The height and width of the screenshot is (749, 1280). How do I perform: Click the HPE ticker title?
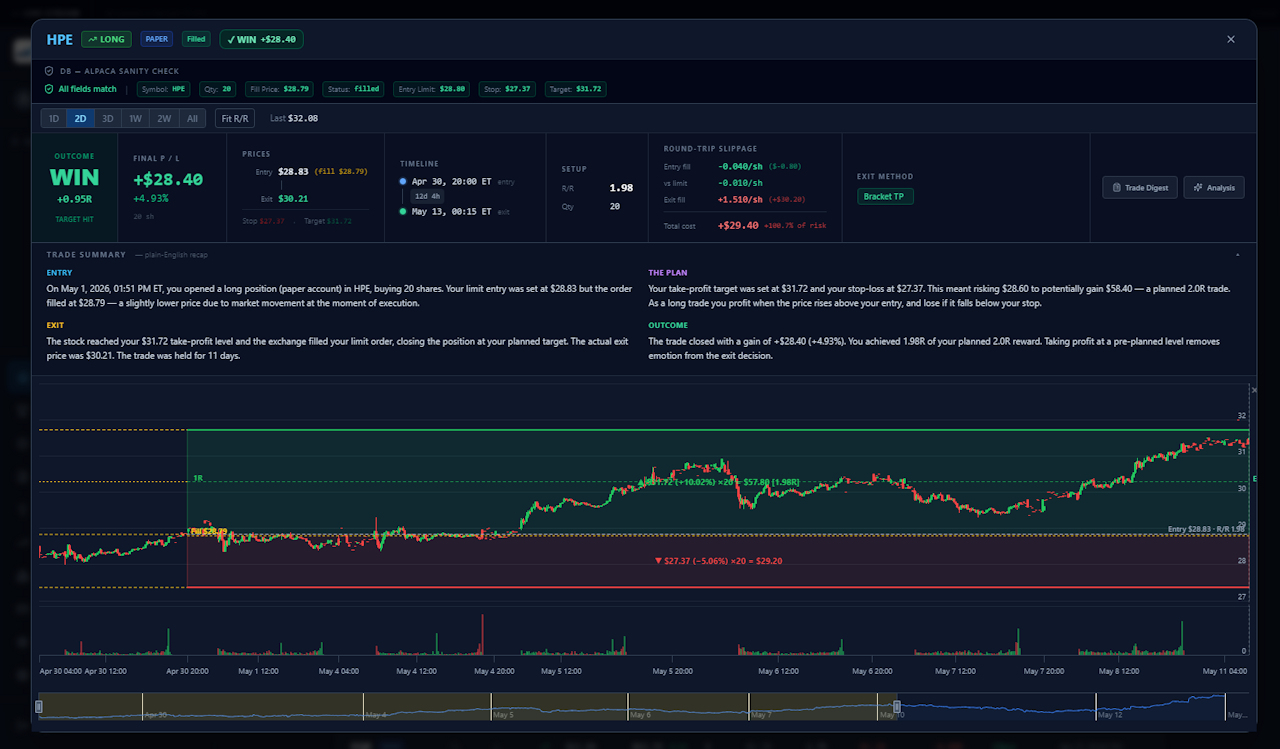click(x=60, y=39)
